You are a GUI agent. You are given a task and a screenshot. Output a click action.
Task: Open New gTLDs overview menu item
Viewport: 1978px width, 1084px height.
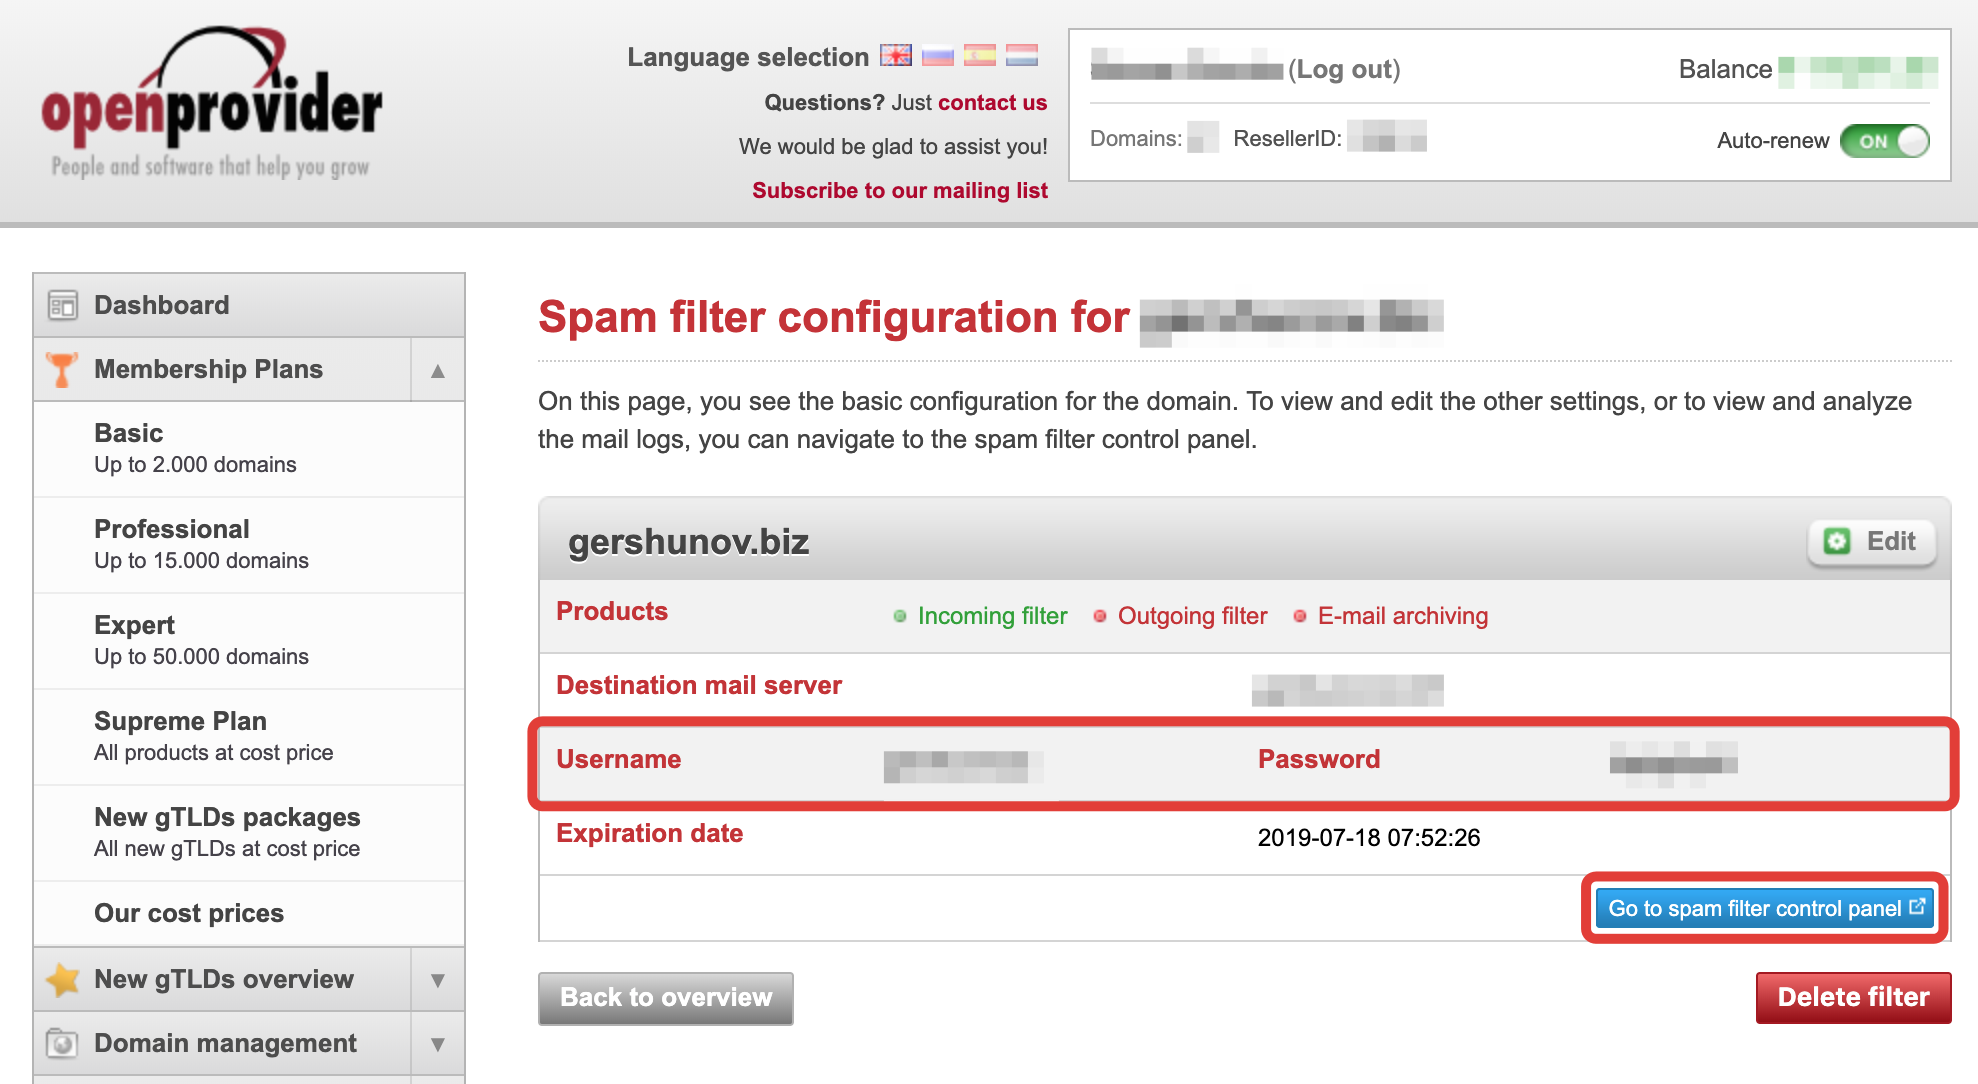(222, 979)
